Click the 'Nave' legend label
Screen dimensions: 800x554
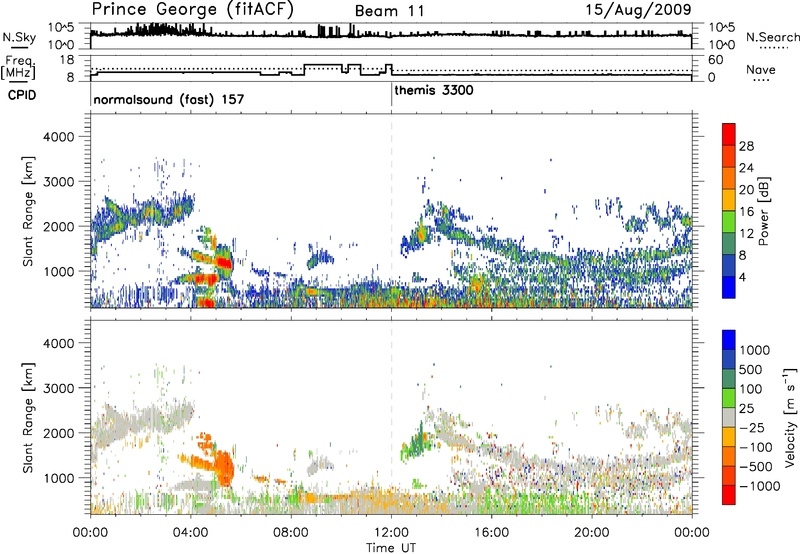(761, 69)
